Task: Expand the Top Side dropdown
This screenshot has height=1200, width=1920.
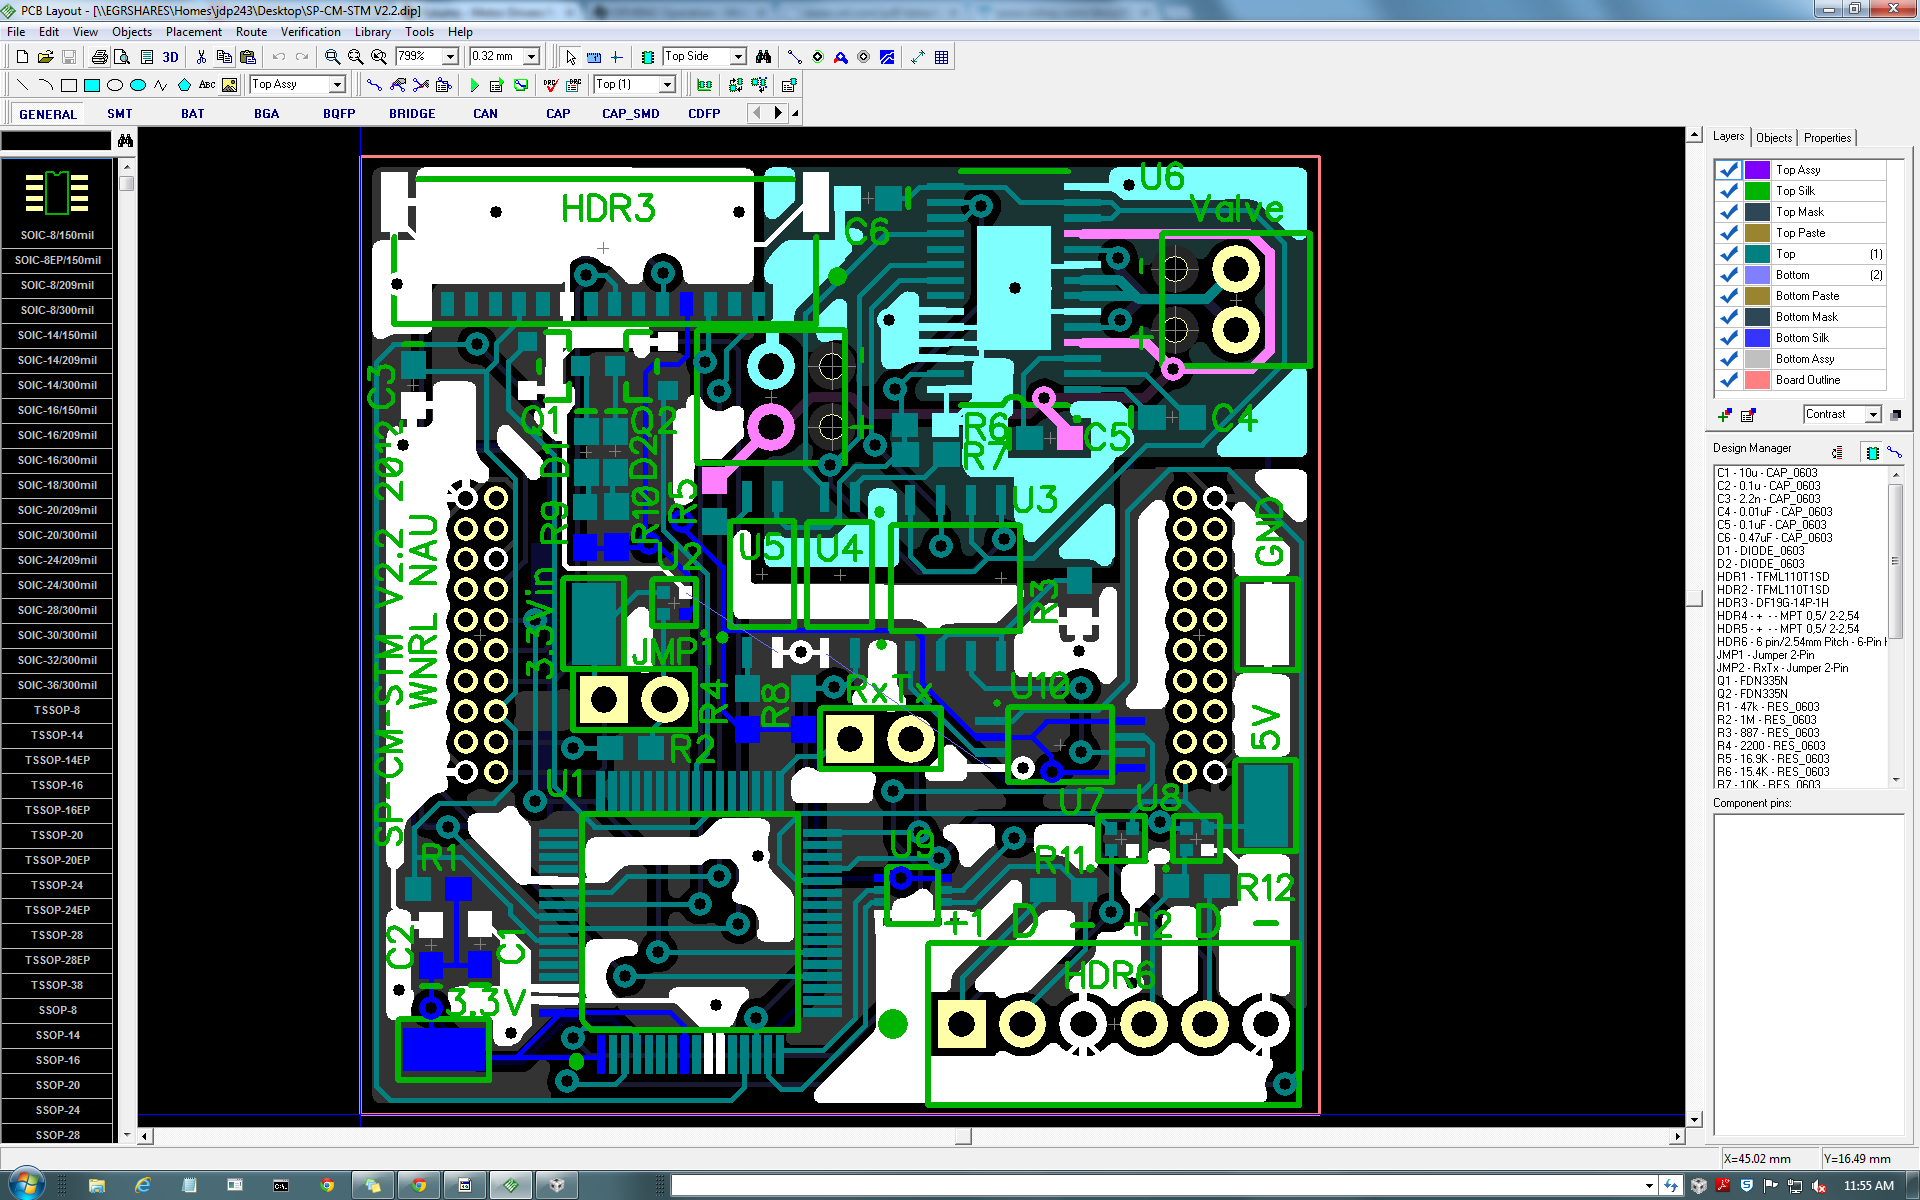Action: pyautogui.click(x=738, y=57)
